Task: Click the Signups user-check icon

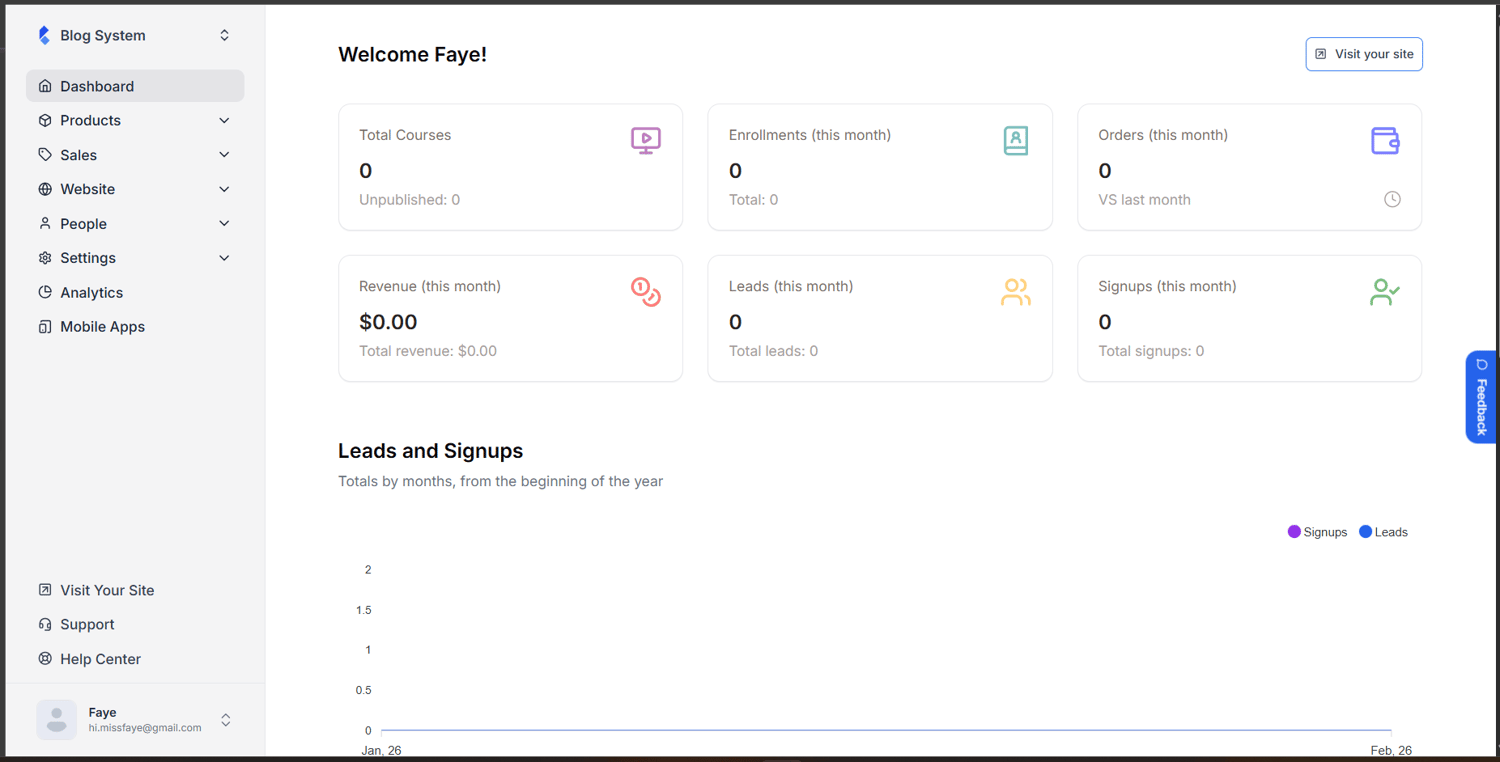Action: (1385, 292)
